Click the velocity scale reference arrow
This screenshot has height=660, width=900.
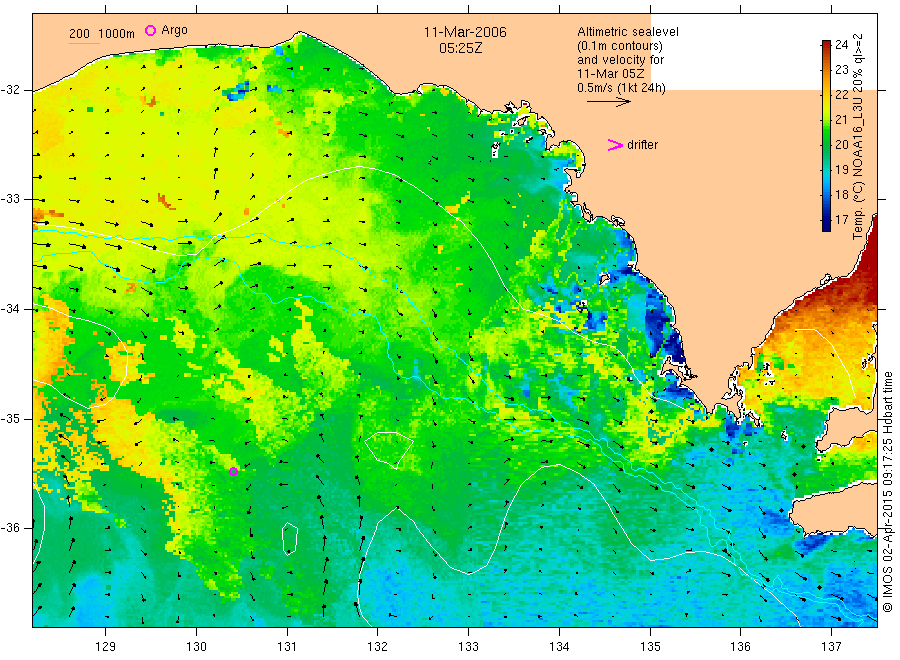coord(608,102)
